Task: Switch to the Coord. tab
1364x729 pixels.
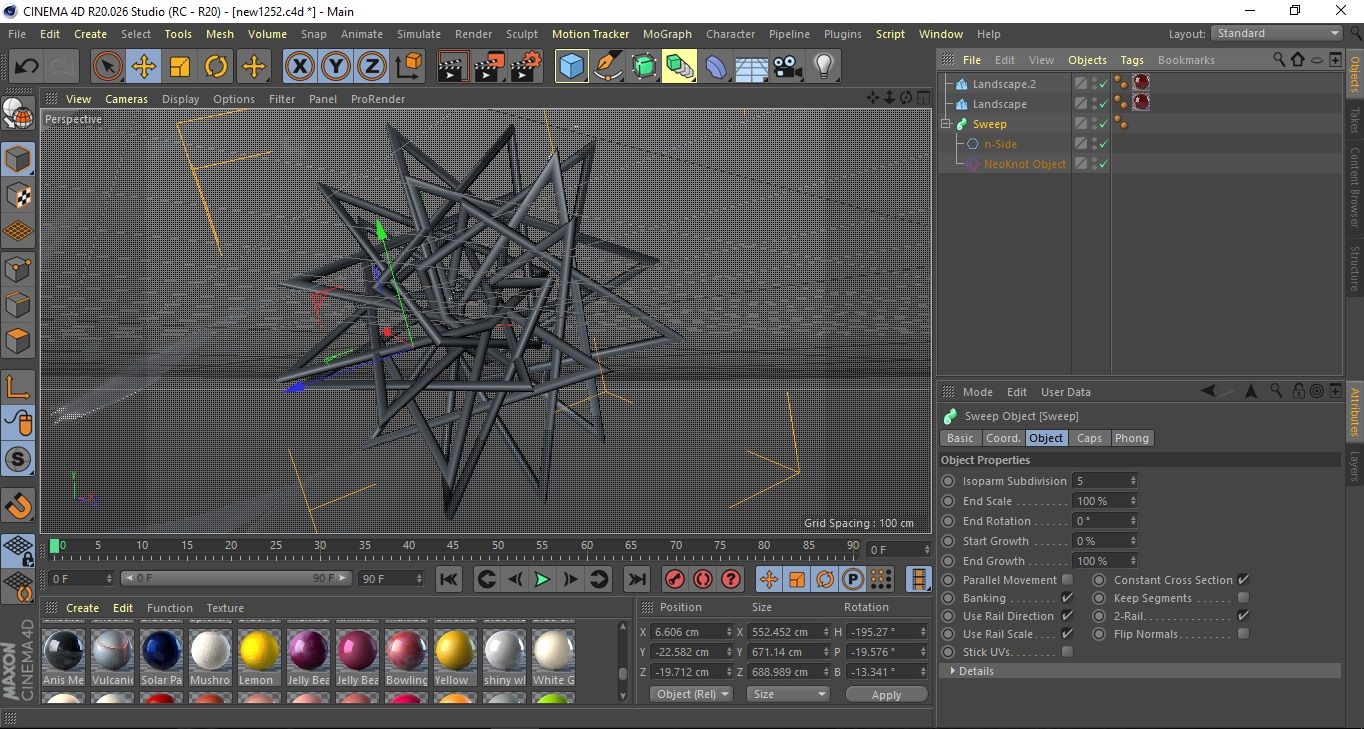Action: point(1003,438)
